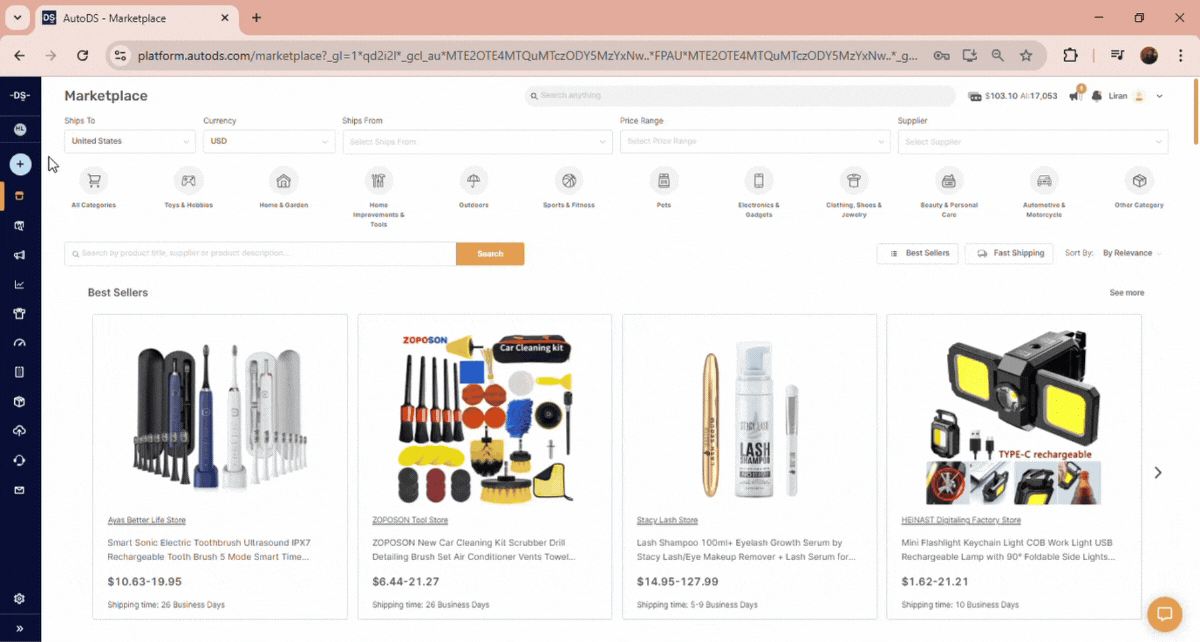This screenshot has width=1200, height=642.
Task: Enable the Fast Shipping filter
Action: [1008, 253]
